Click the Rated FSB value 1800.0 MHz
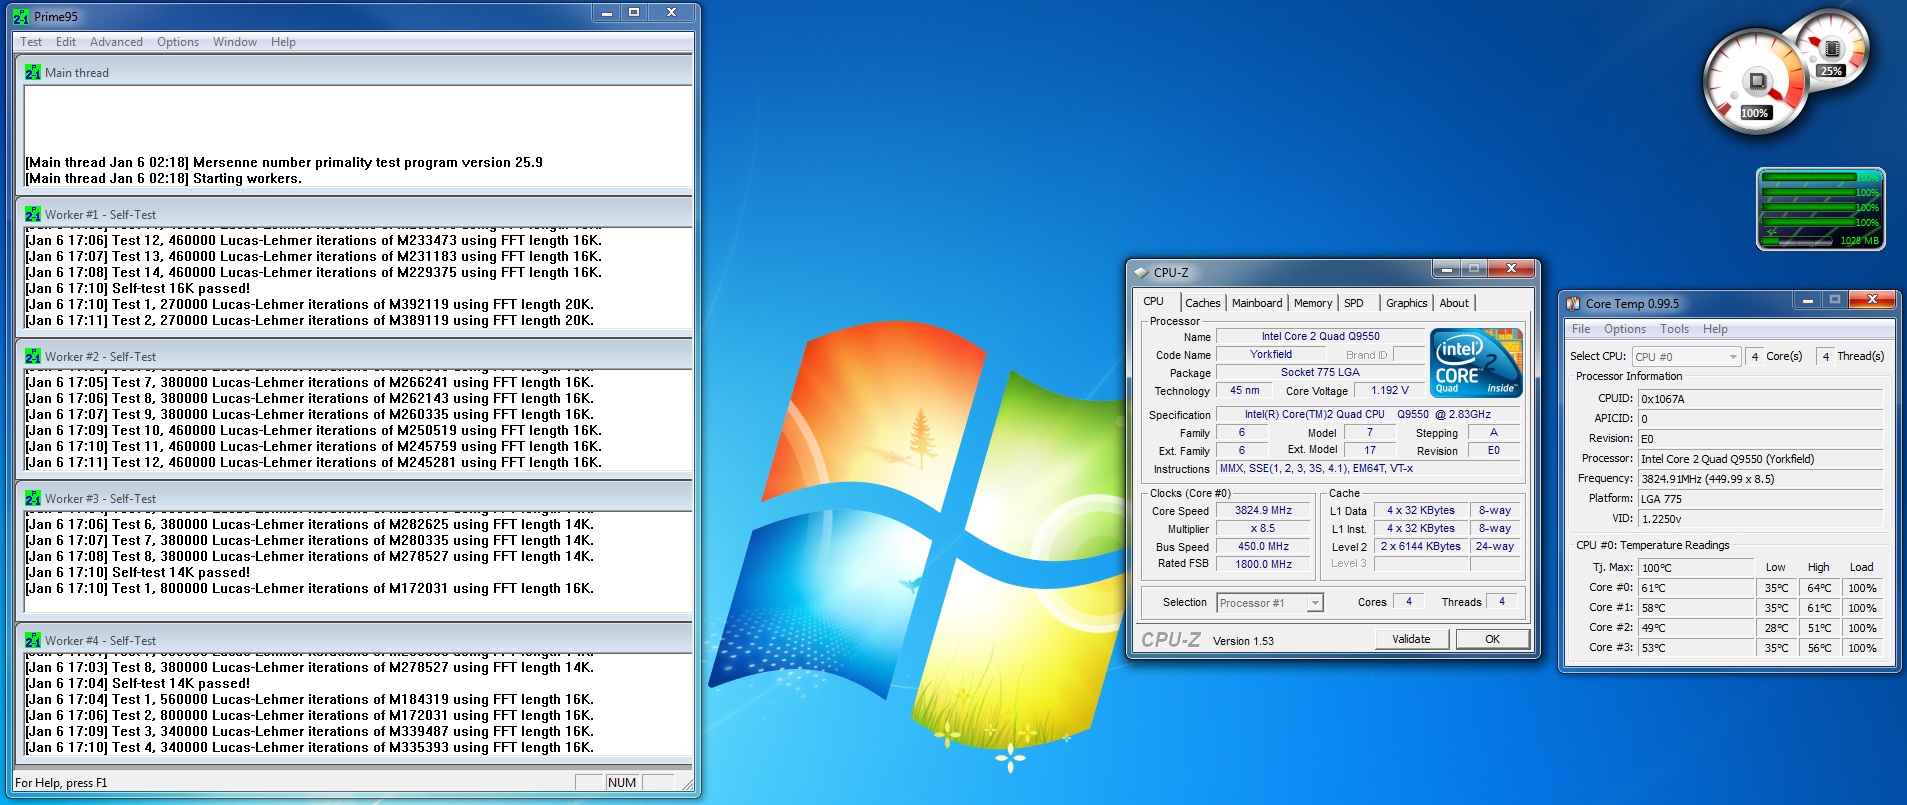 point(1263,564)
